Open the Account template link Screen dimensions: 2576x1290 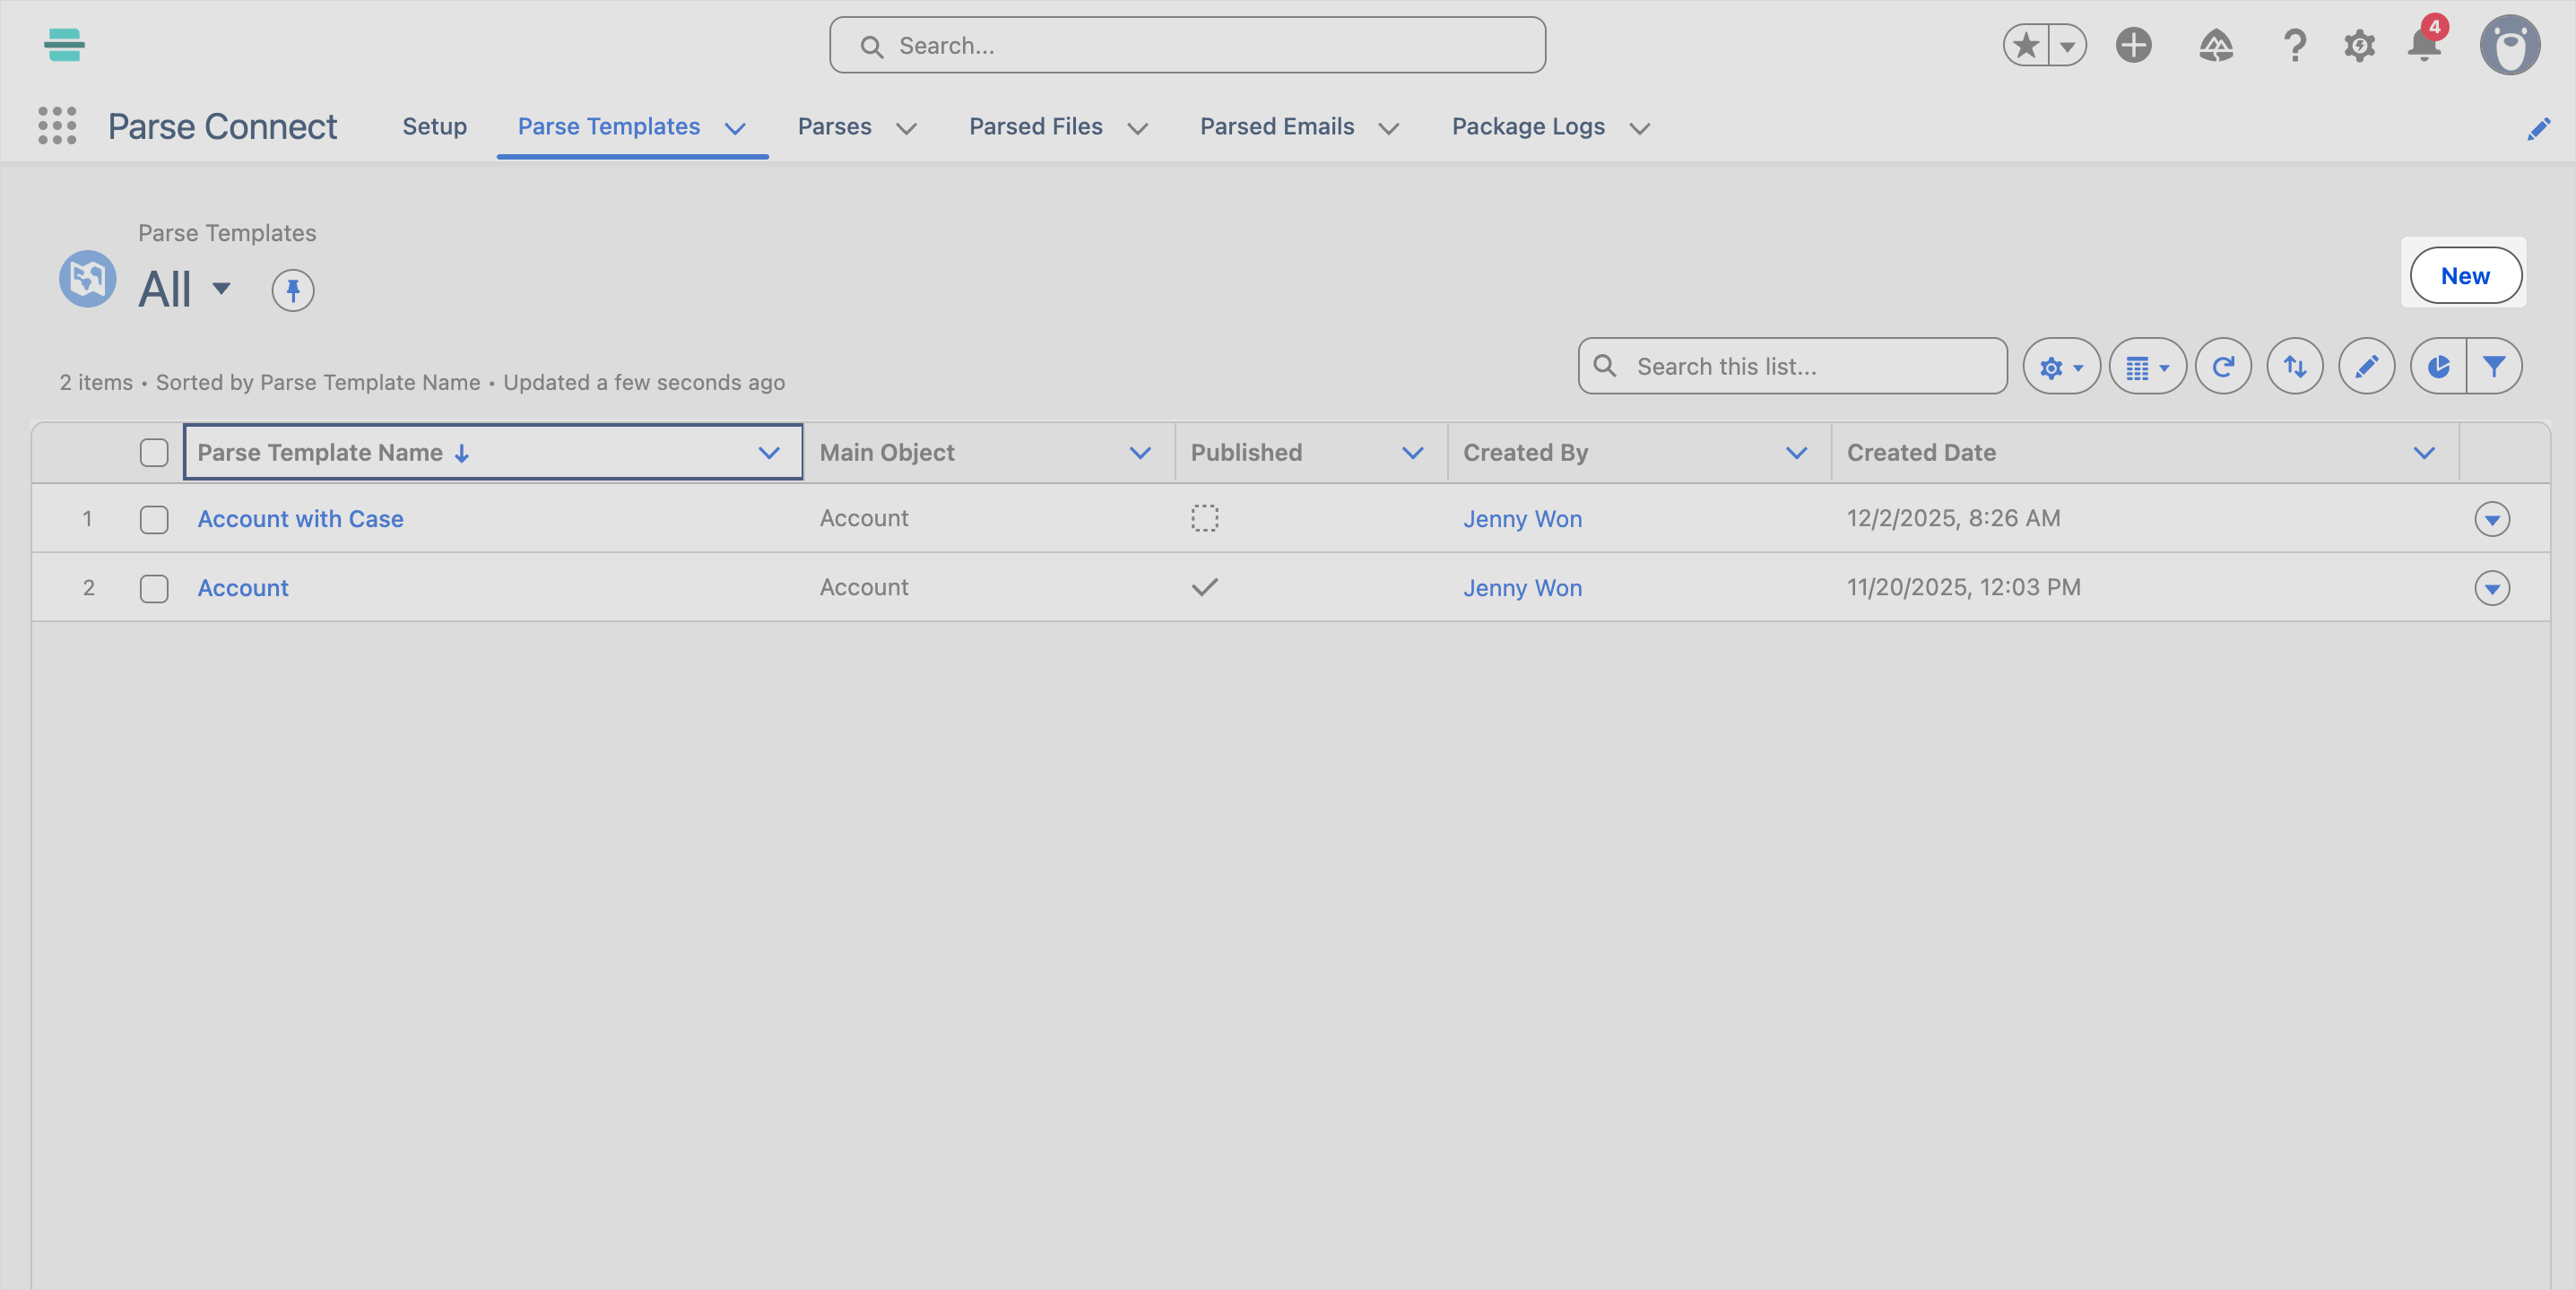243,588
